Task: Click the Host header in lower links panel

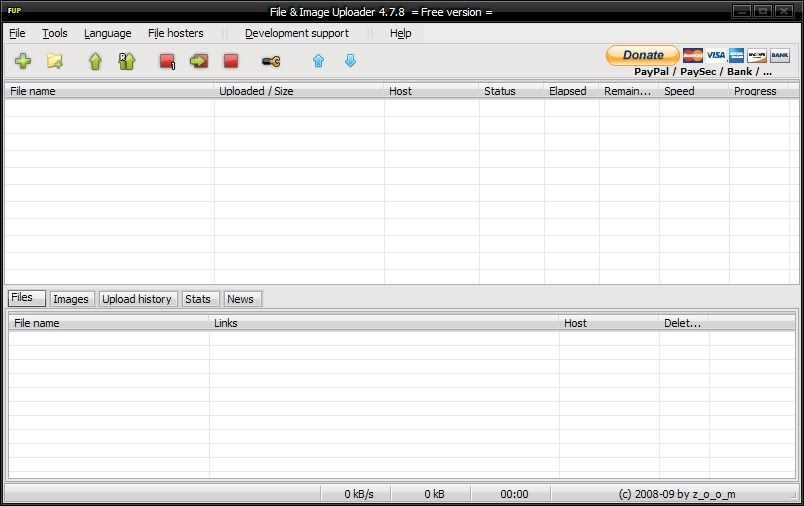Action: coord(609,323)
